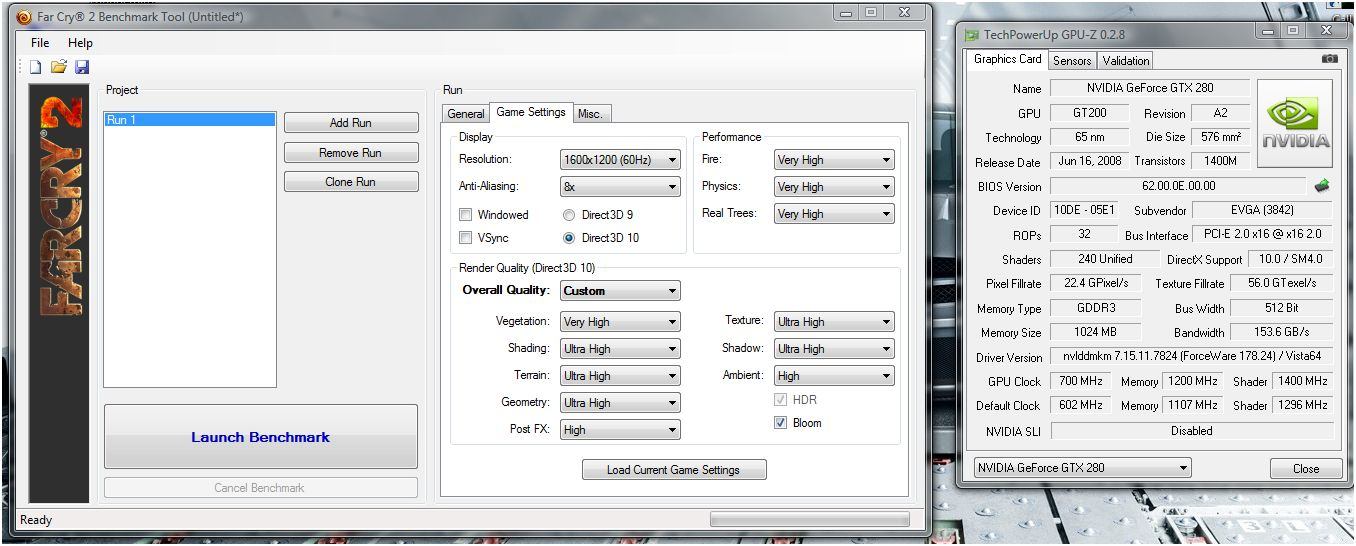
Task: Open the Shadow quality dropdown
Action: pos(834,349)
